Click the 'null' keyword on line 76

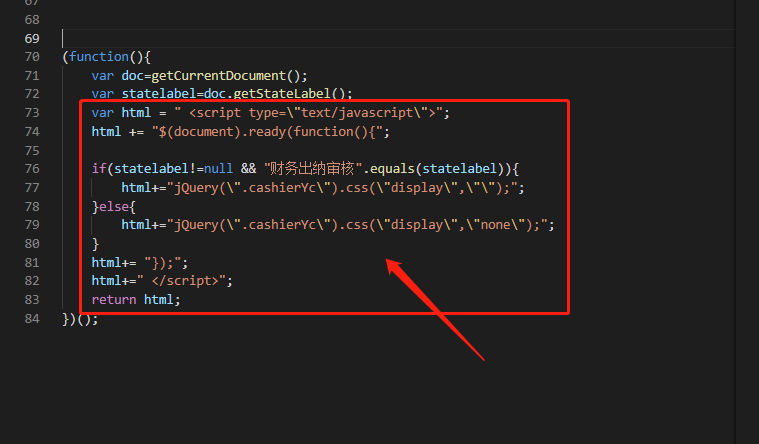(218, 169)
